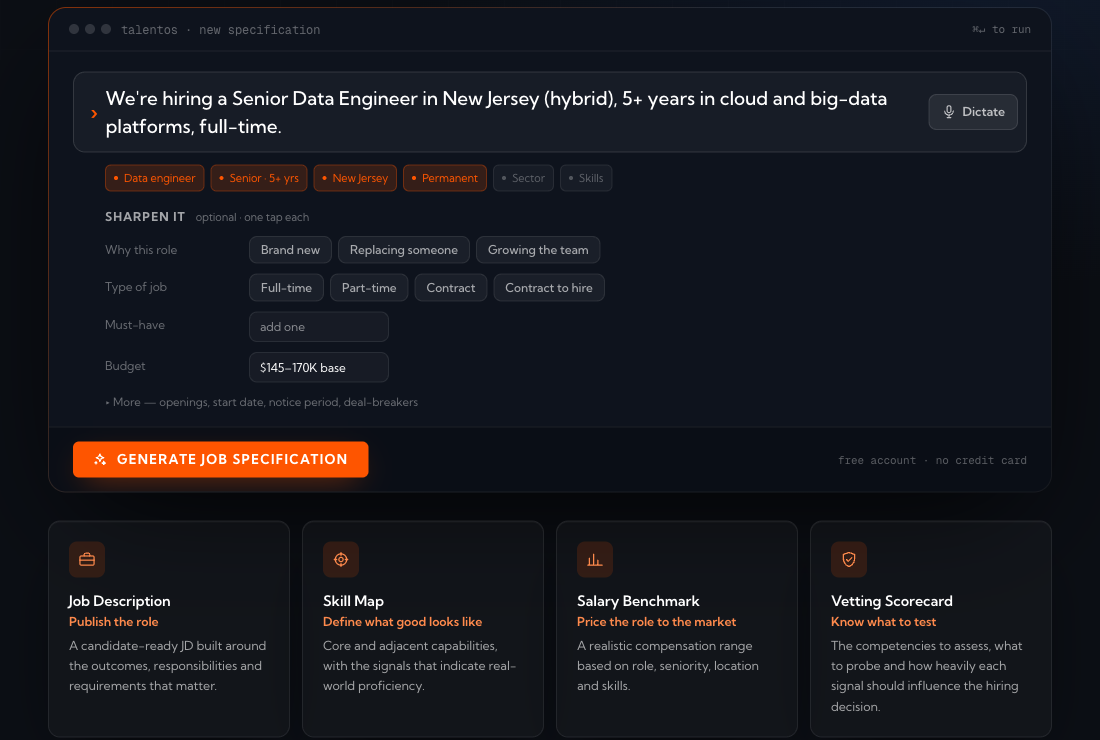Click the Must-have add one field
This screenshot has width=1100, height=740.
coord(318,327)
